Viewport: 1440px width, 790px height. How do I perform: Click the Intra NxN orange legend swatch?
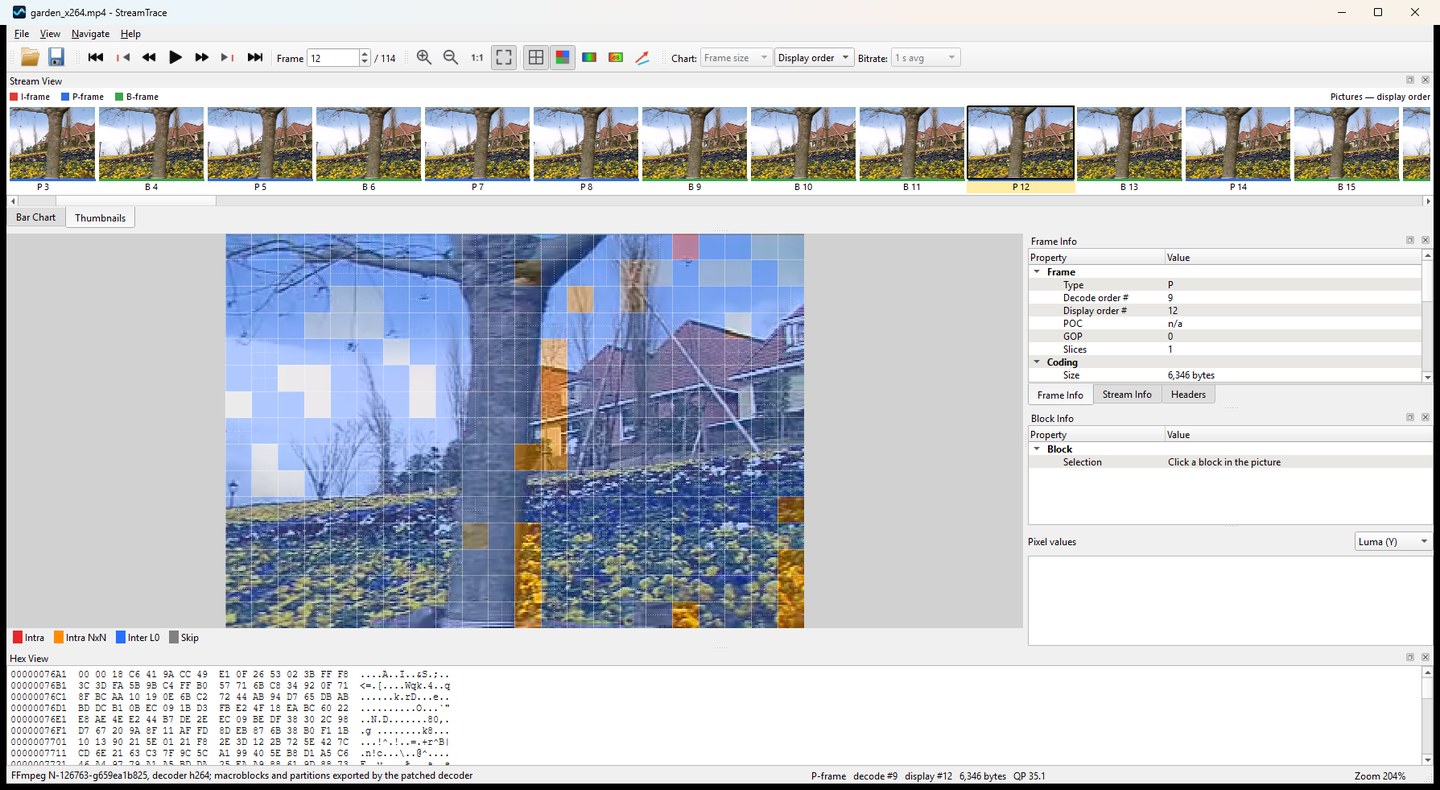coord(59,637)
